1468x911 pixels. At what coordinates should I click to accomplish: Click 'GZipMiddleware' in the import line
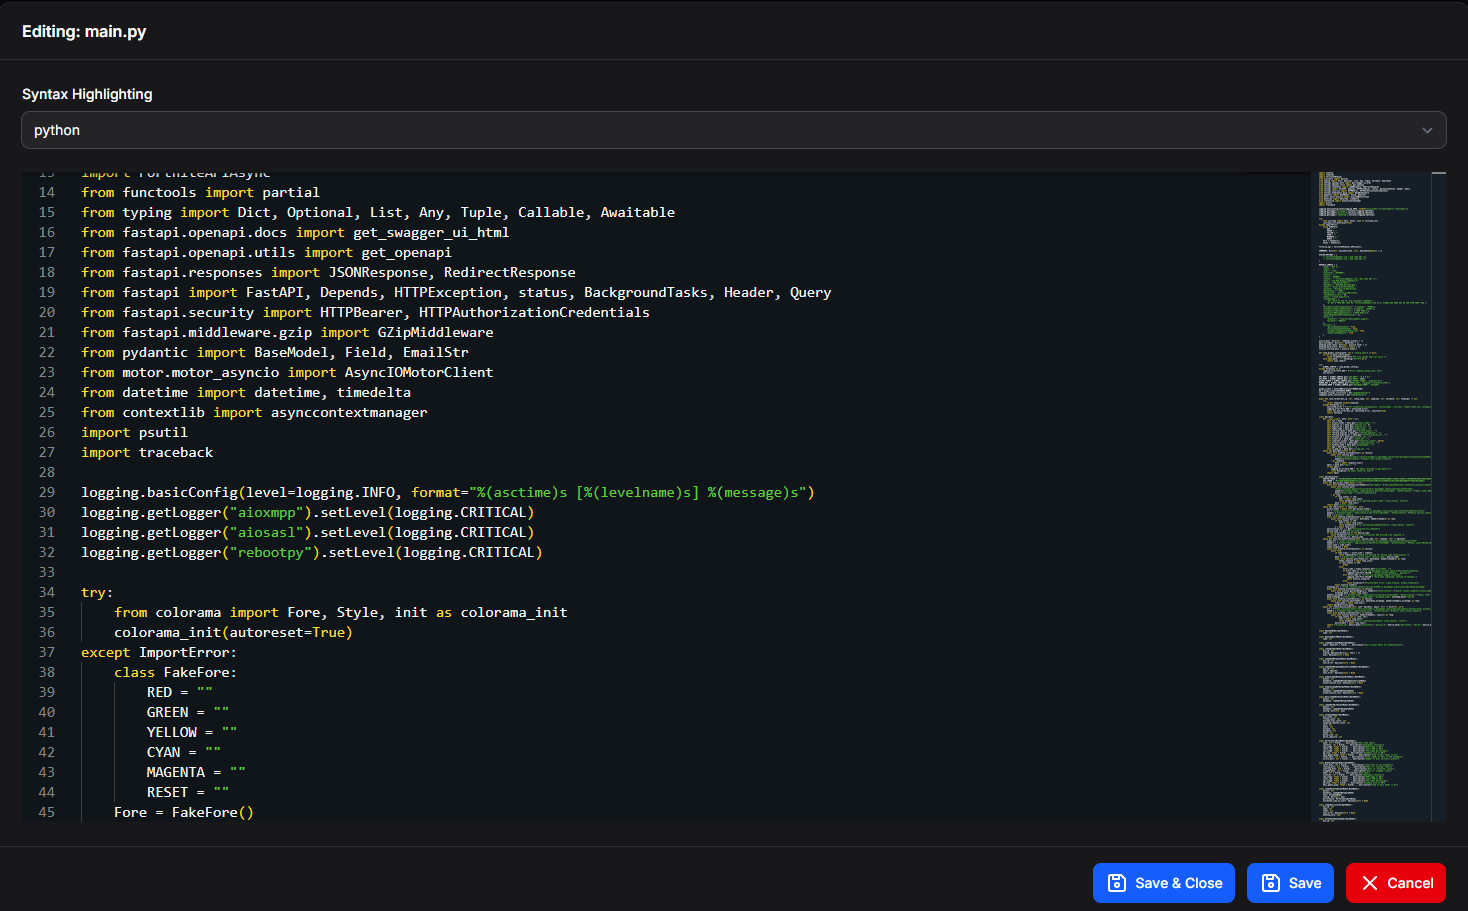[x=435, y=332]
